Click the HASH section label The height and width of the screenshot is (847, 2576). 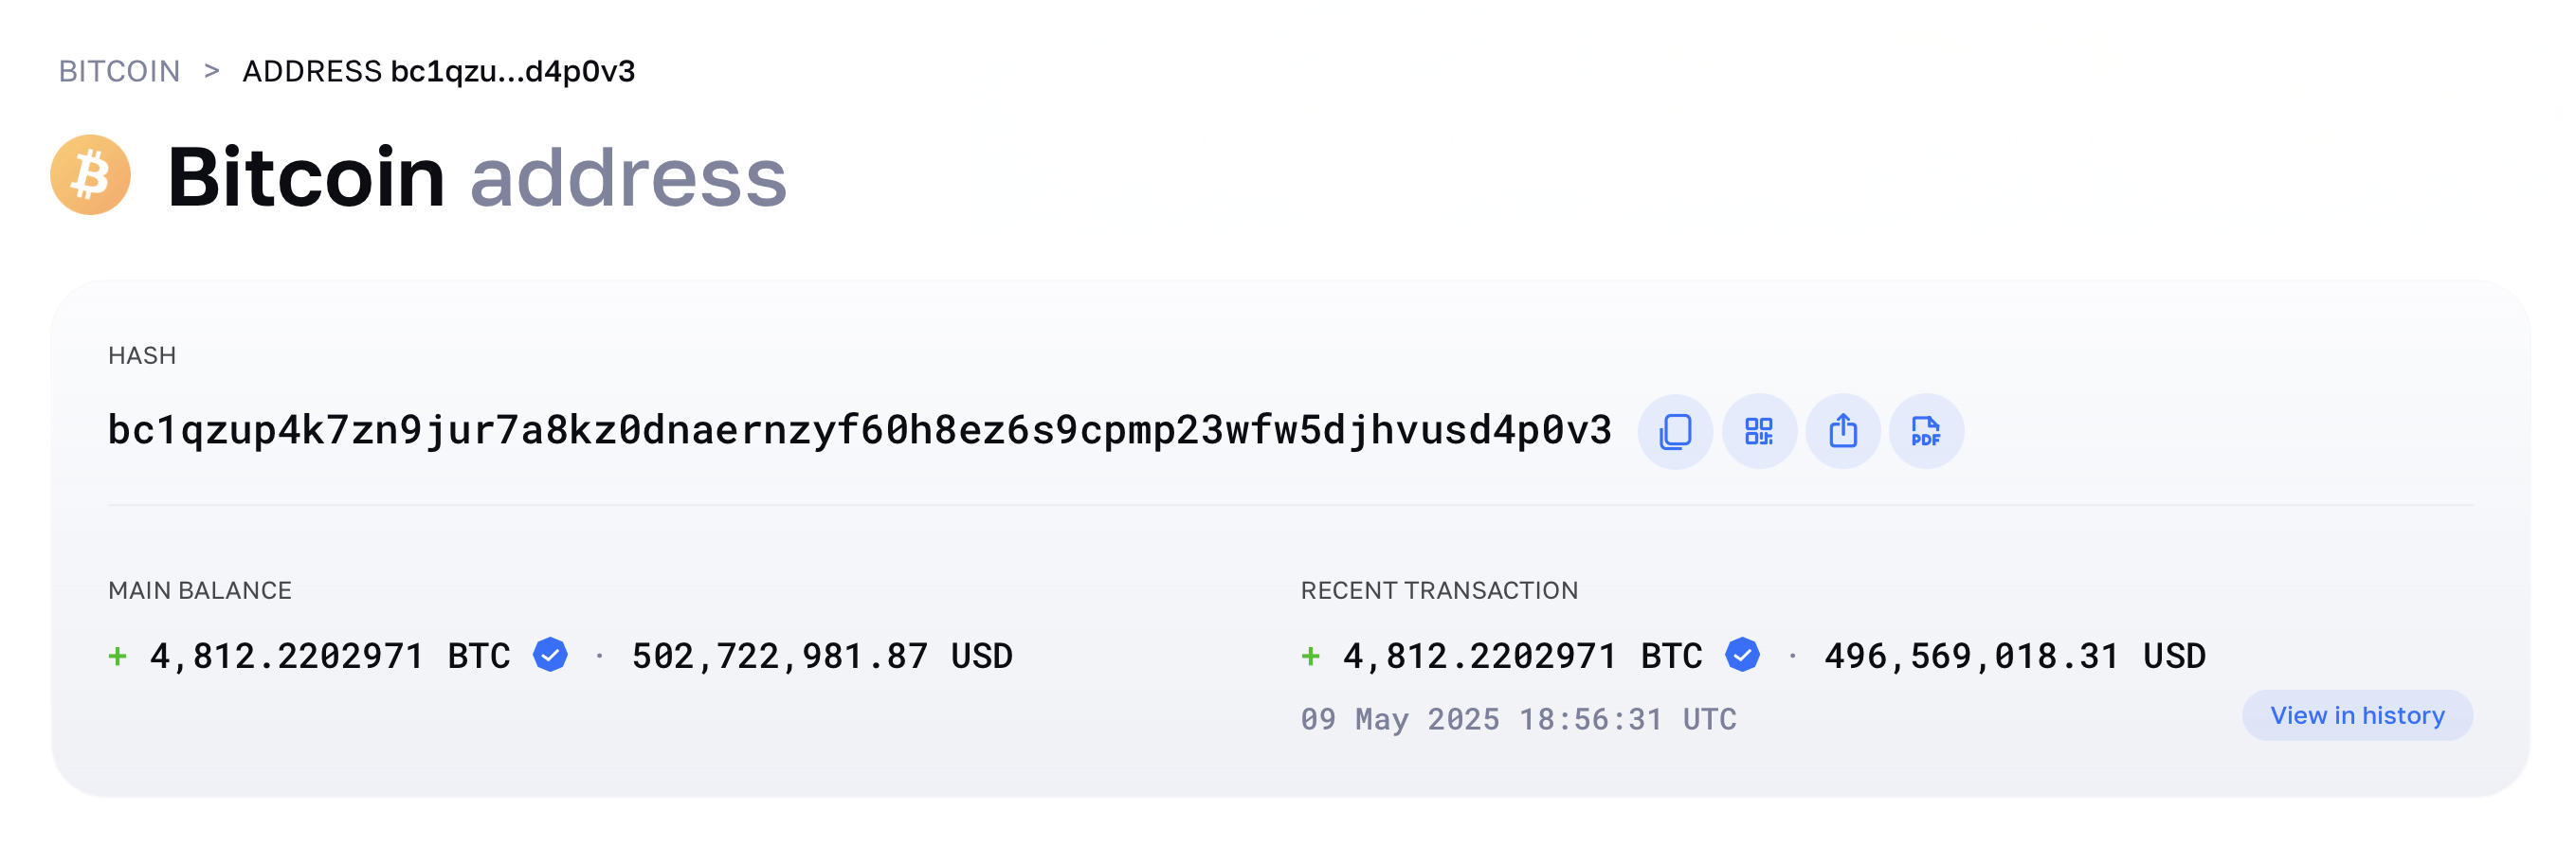click(142, 355)
